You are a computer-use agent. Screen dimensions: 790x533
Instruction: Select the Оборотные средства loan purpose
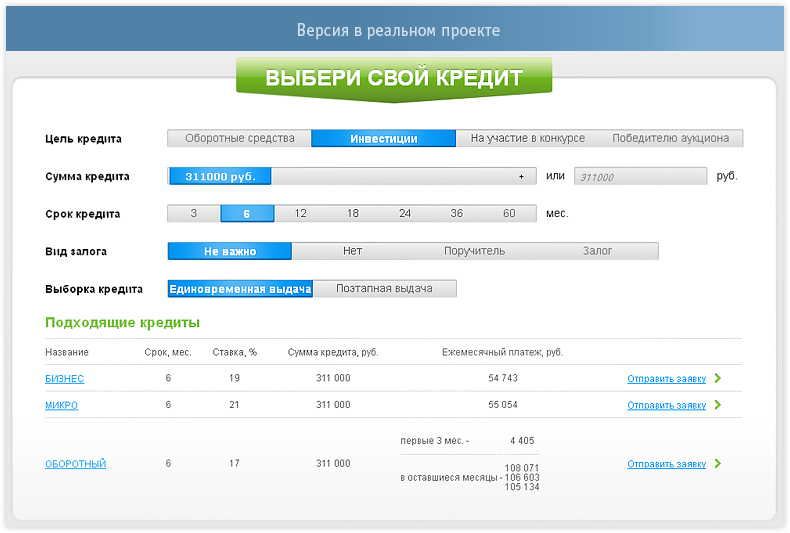(239, 139)
